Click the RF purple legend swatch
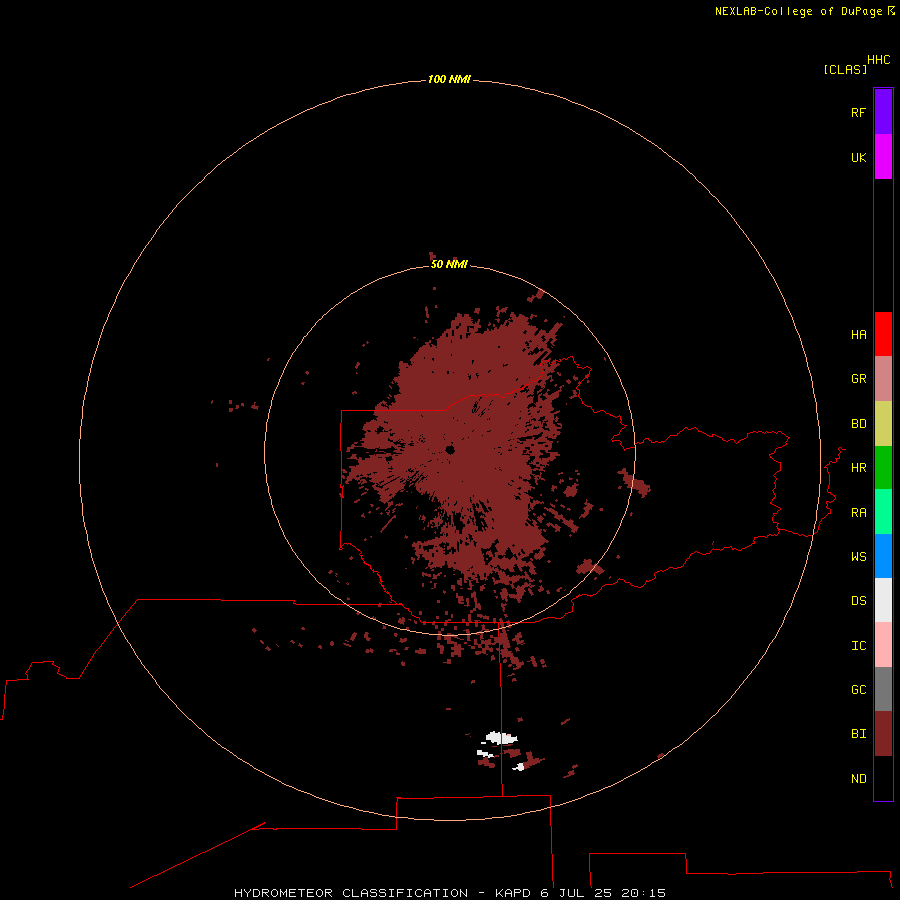The width and height of the screenshot is (900, 900). [x=883, y=112]
